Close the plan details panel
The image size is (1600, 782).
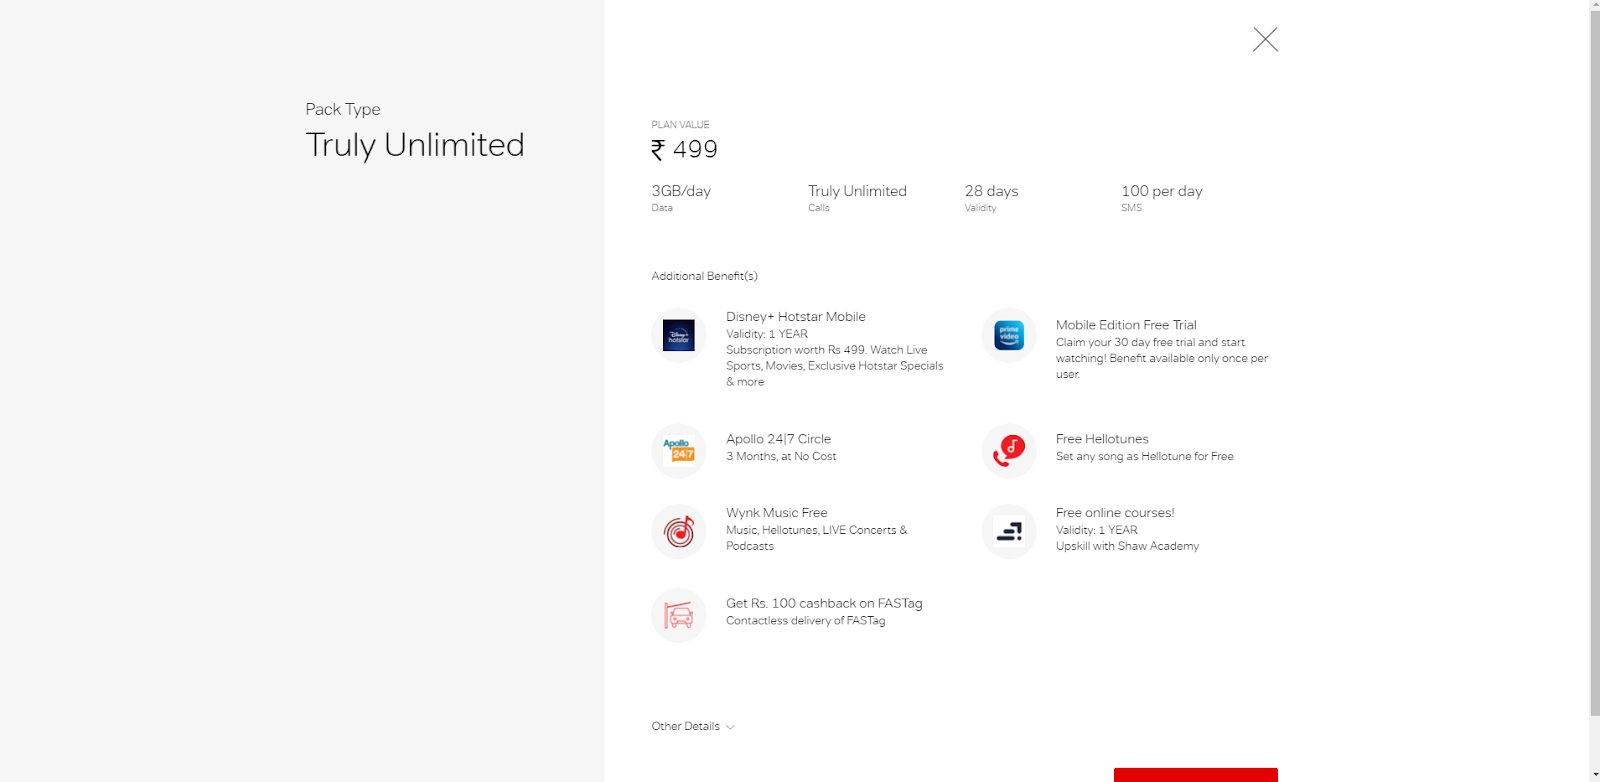(1265, 39)
